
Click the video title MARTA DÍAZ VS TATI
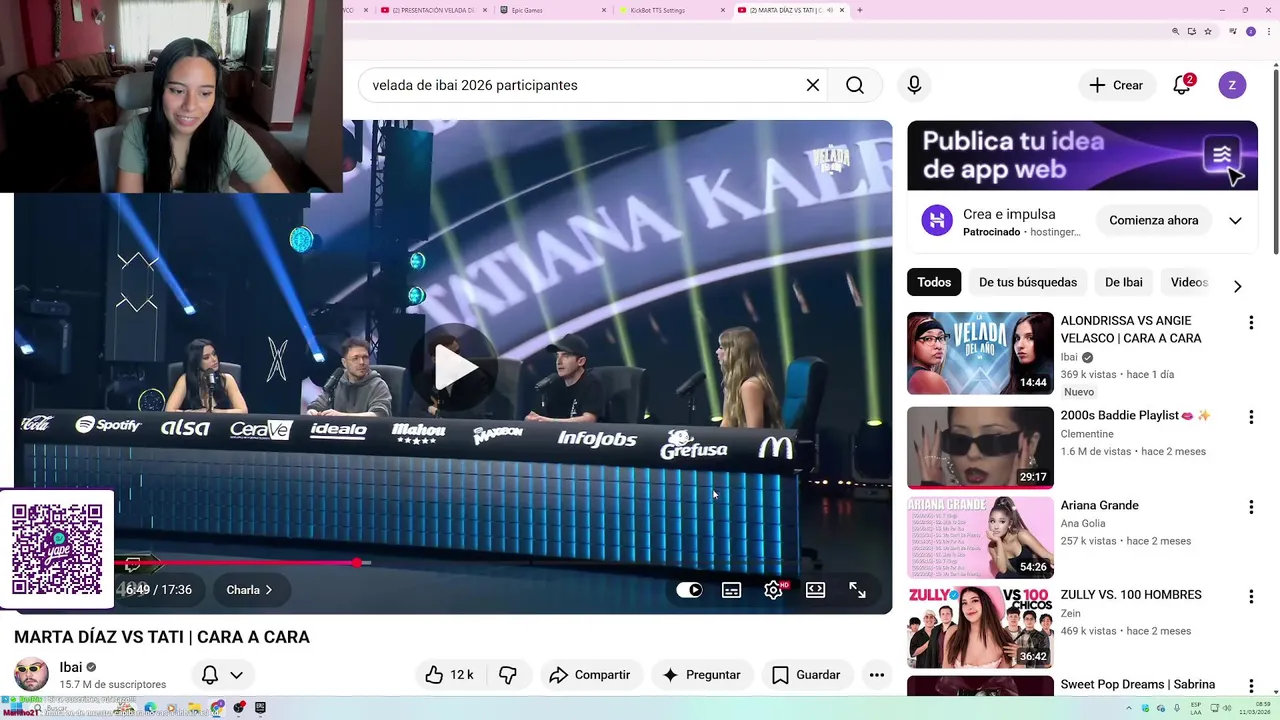click(x=162, y=637)
